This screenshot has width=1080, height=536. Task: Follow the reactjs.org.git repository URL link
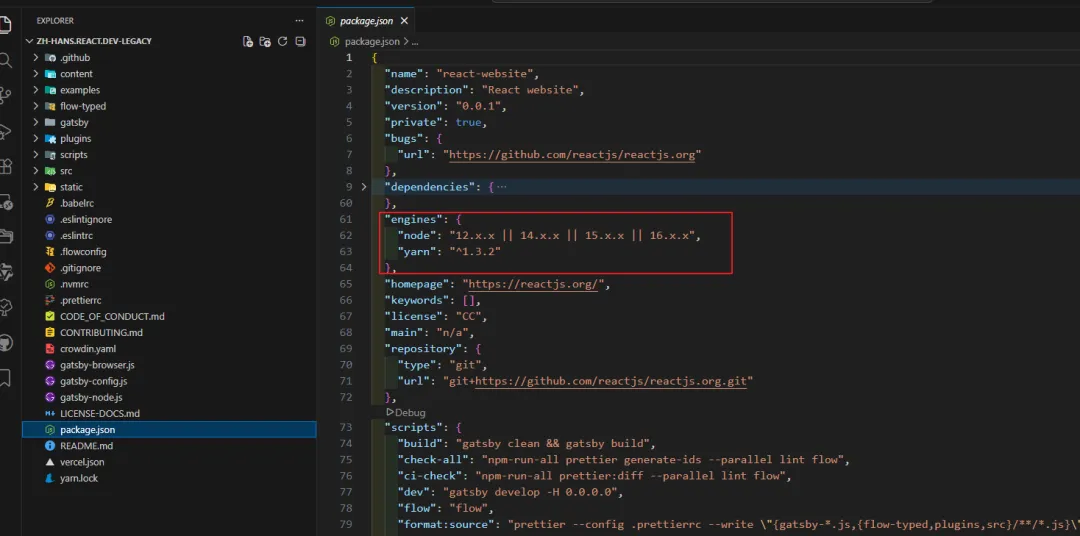tap(610, 381)
